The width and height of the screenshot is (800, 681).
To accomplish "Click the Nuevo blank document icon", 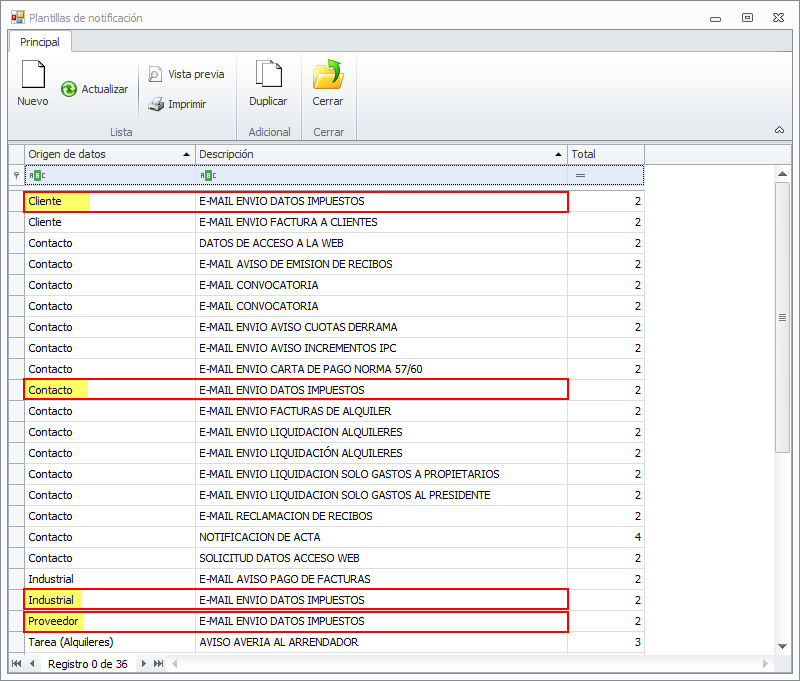I will (33, 74).
